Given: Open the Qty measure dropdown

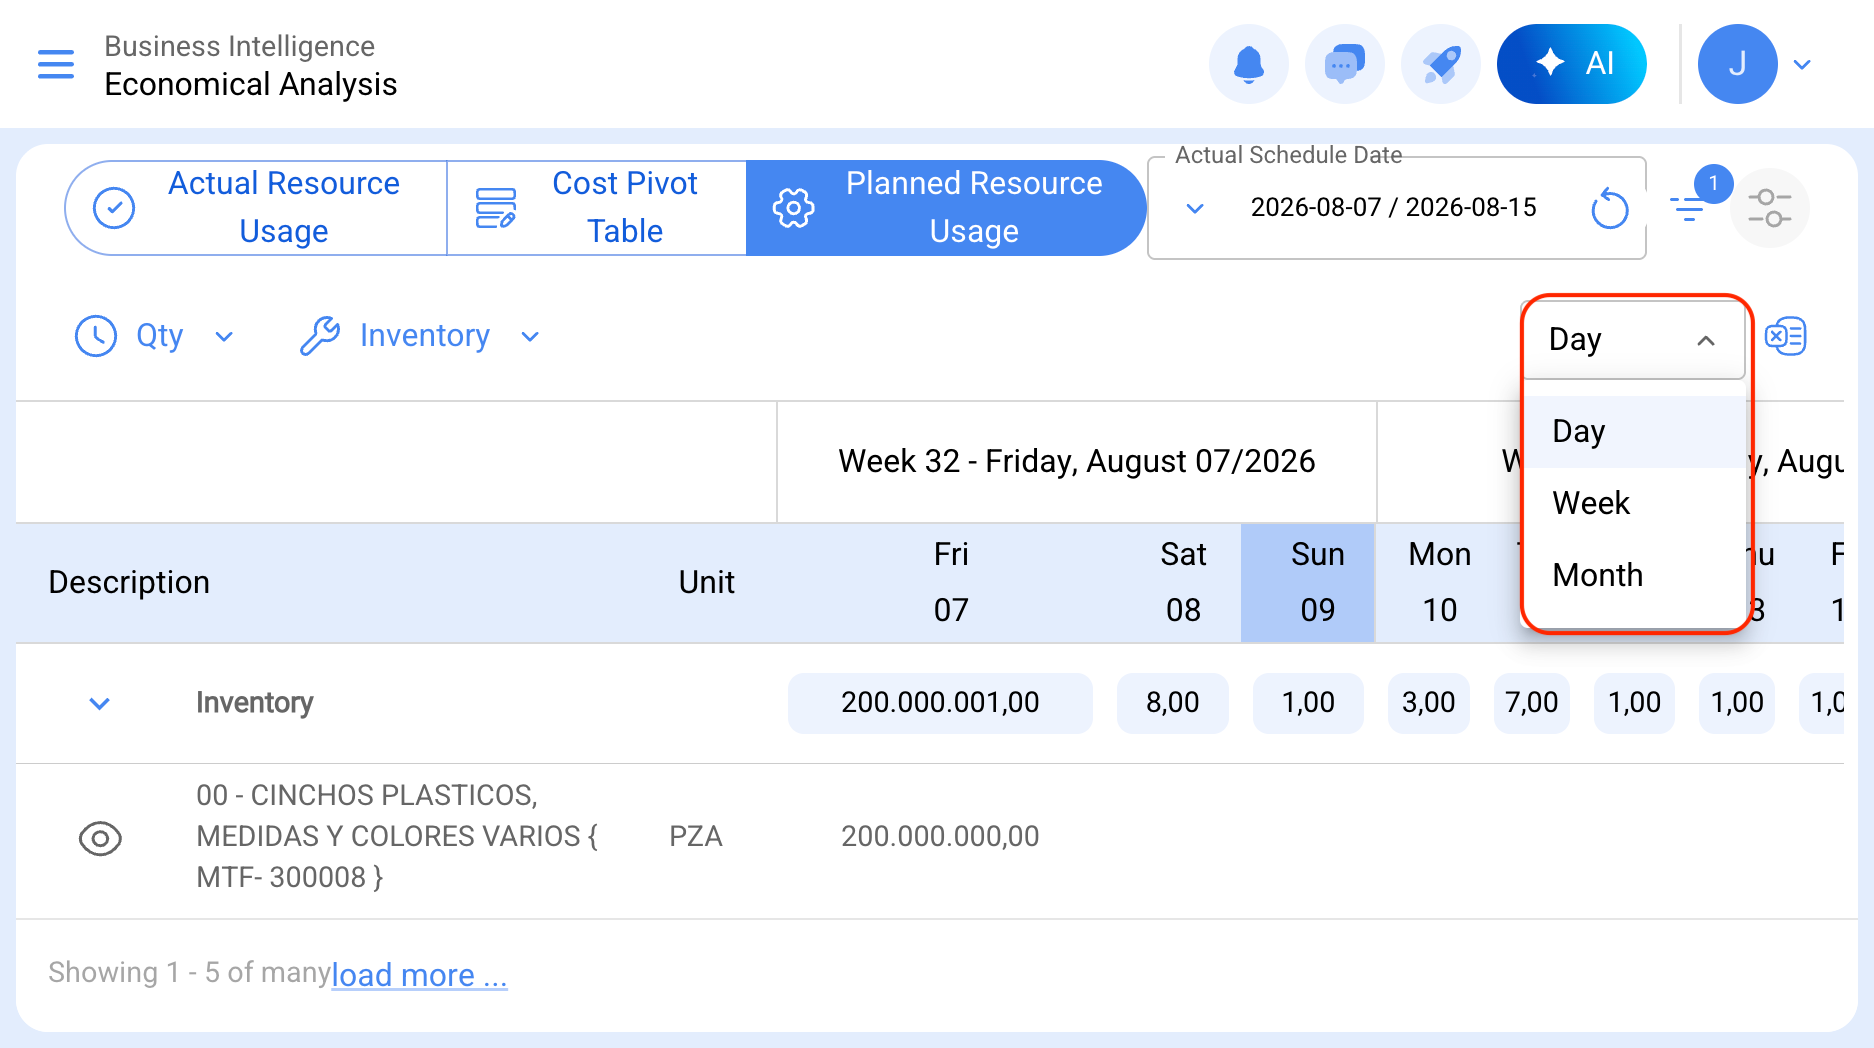Looking at the screenshot, I should pyautogui.click(x=155, y=336).
